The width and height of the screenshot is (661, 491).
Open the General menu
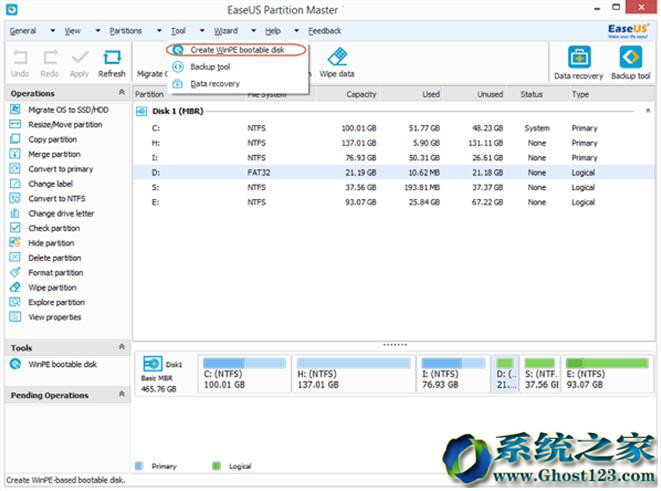pos(23,31)
